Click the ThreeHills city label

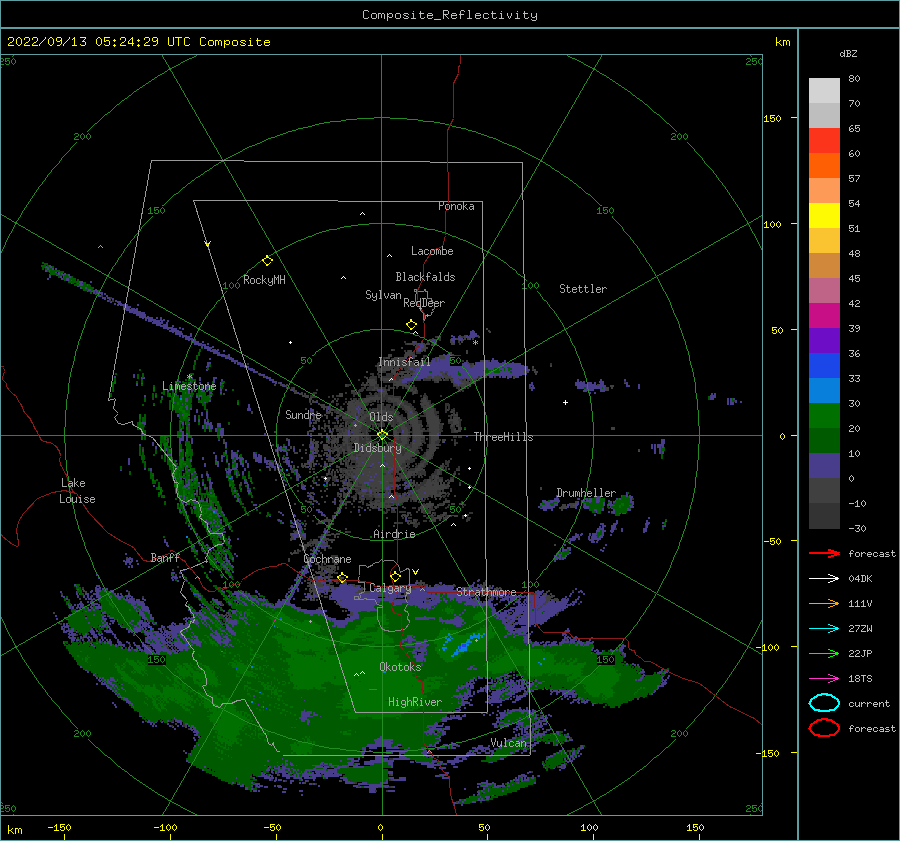pos(503,437)
